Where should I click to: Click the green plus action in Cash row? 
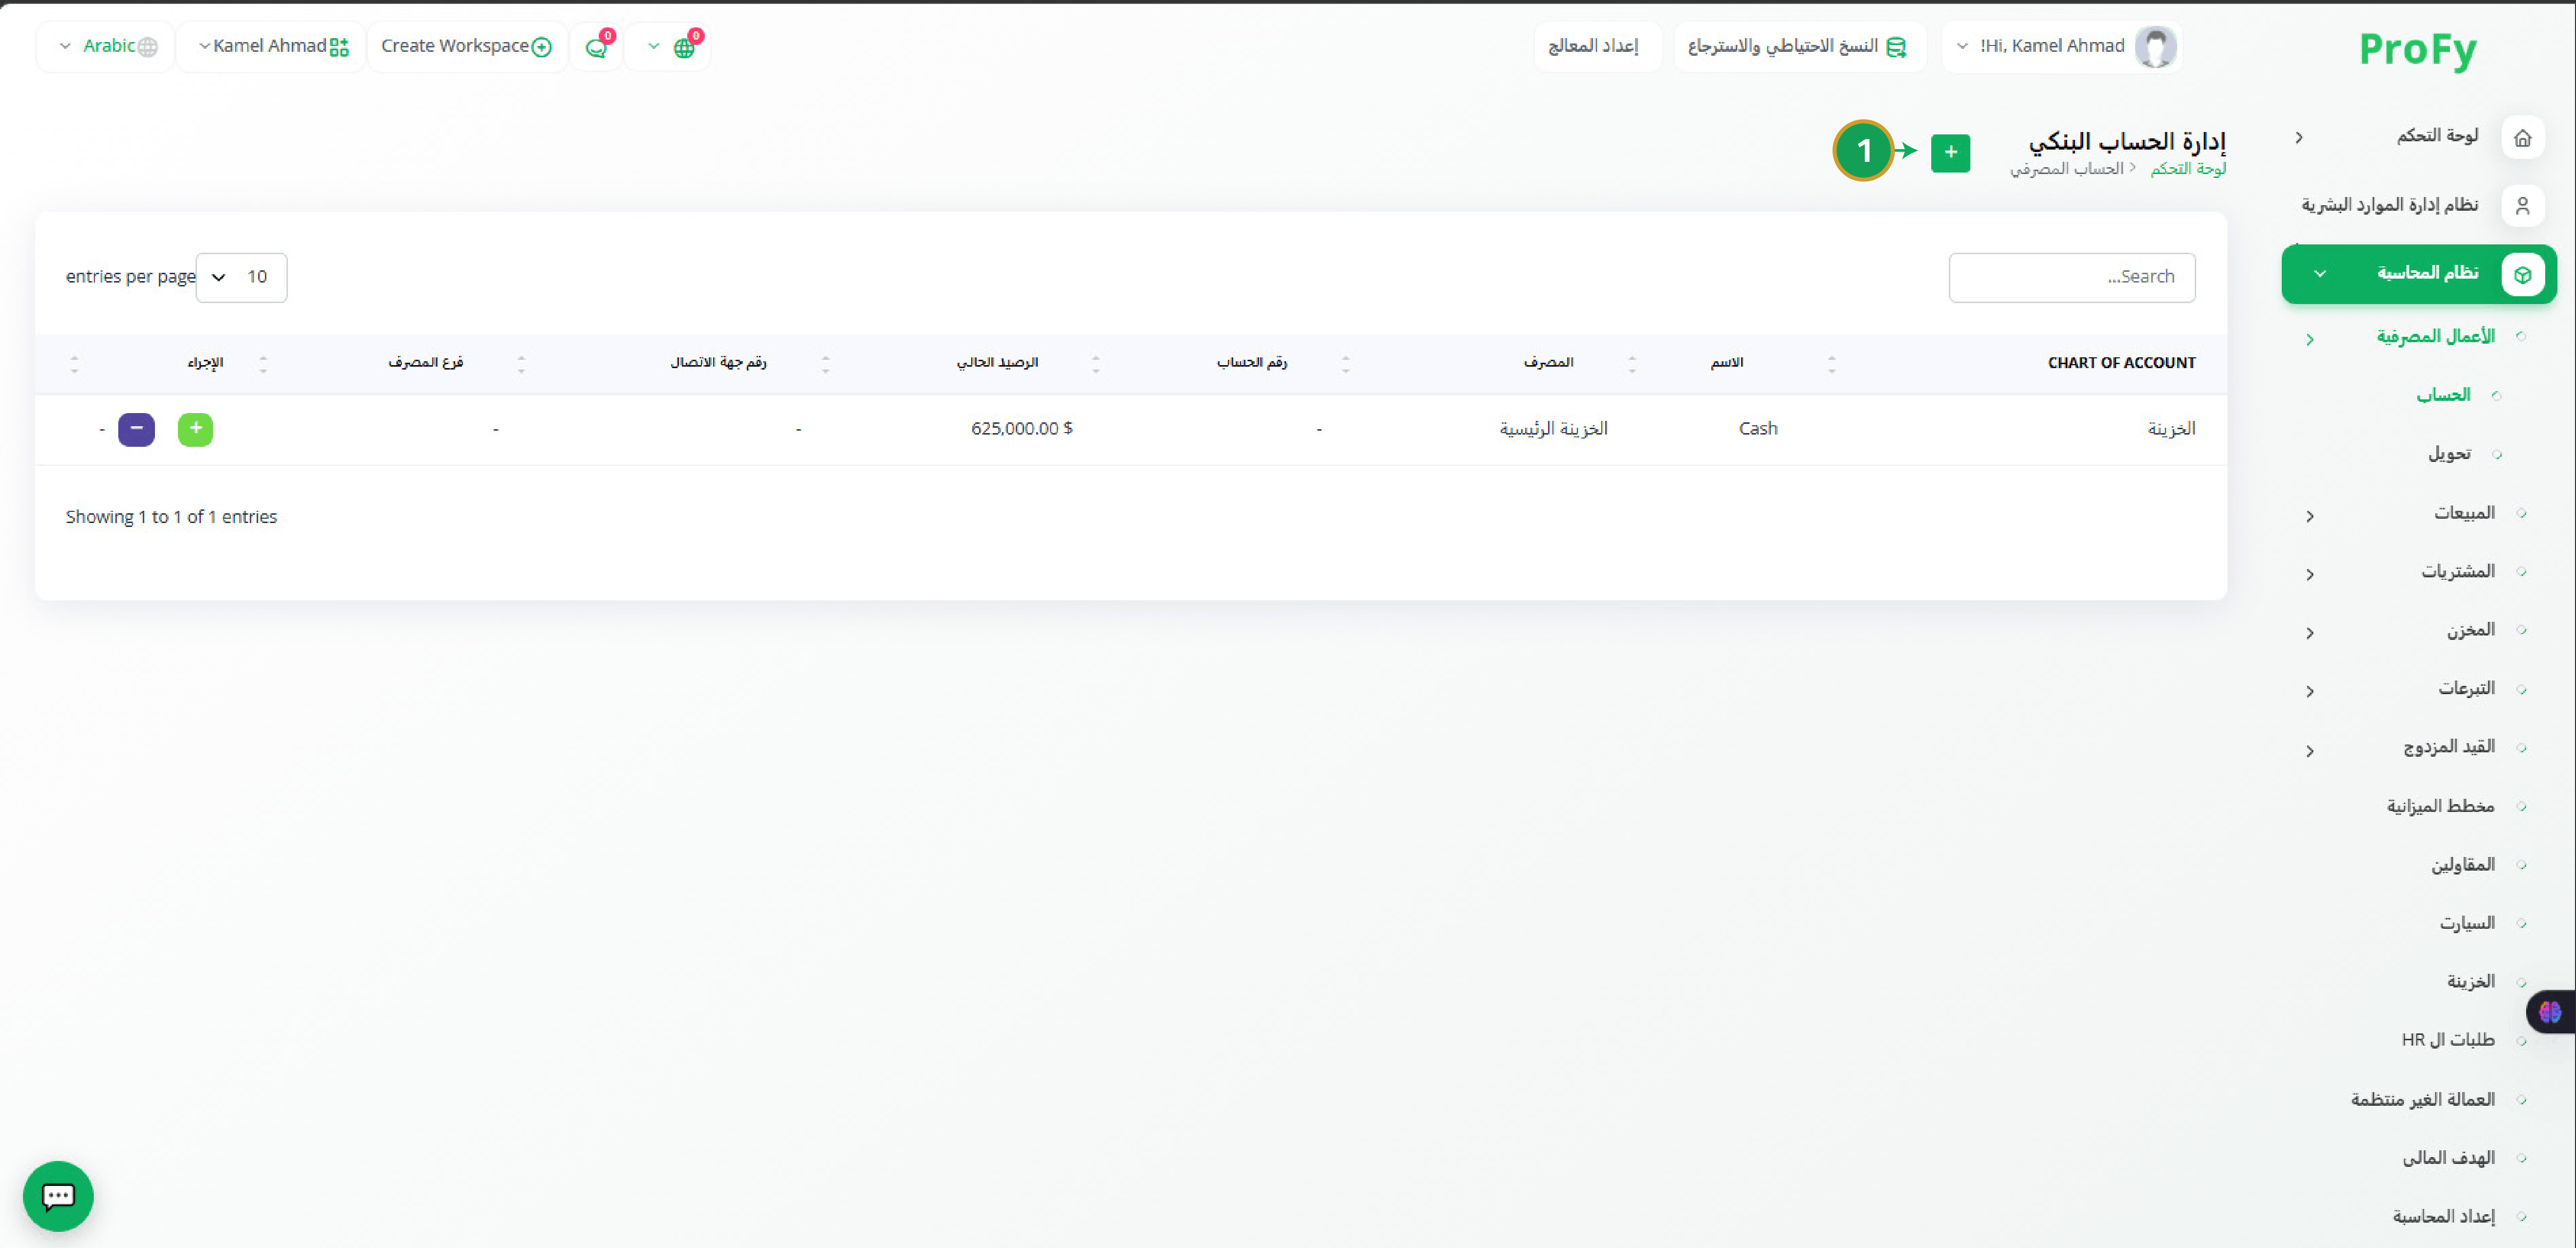pos(195,429)
